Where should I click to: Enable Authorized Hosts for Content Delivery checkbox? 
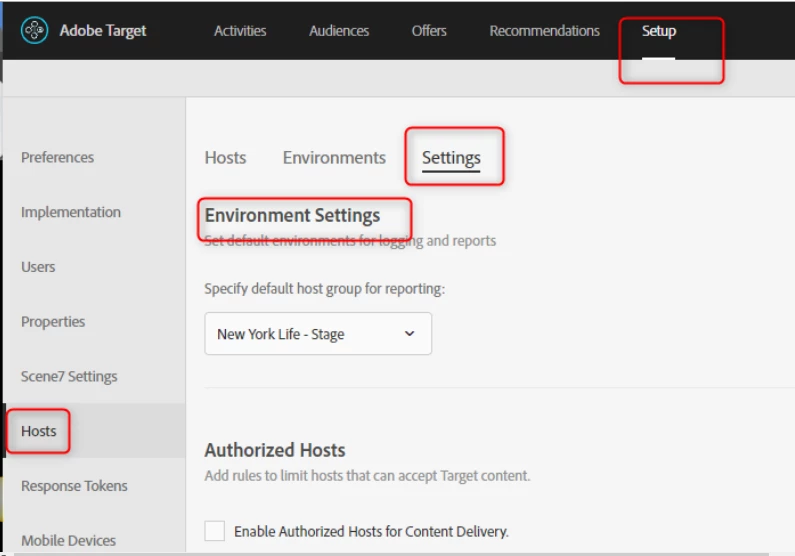point(214,531)
